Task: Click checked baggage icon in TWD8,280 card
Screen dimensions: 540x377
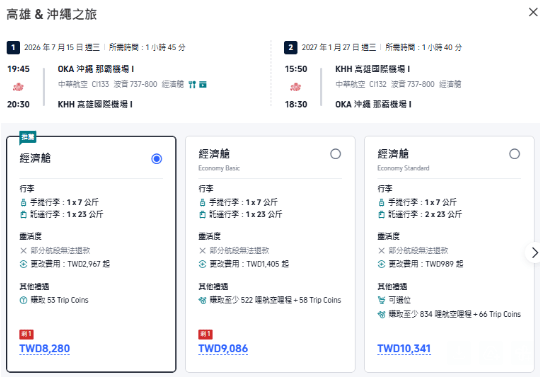Action: point(23,214)
